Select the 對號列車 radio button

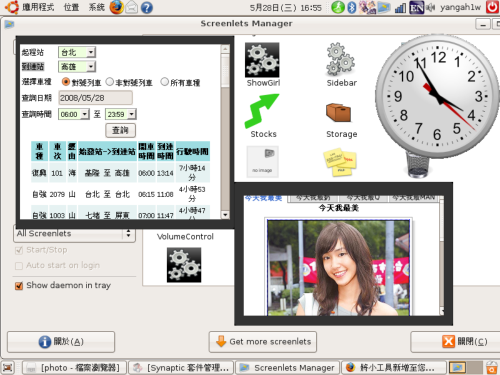tap(66, 82)
